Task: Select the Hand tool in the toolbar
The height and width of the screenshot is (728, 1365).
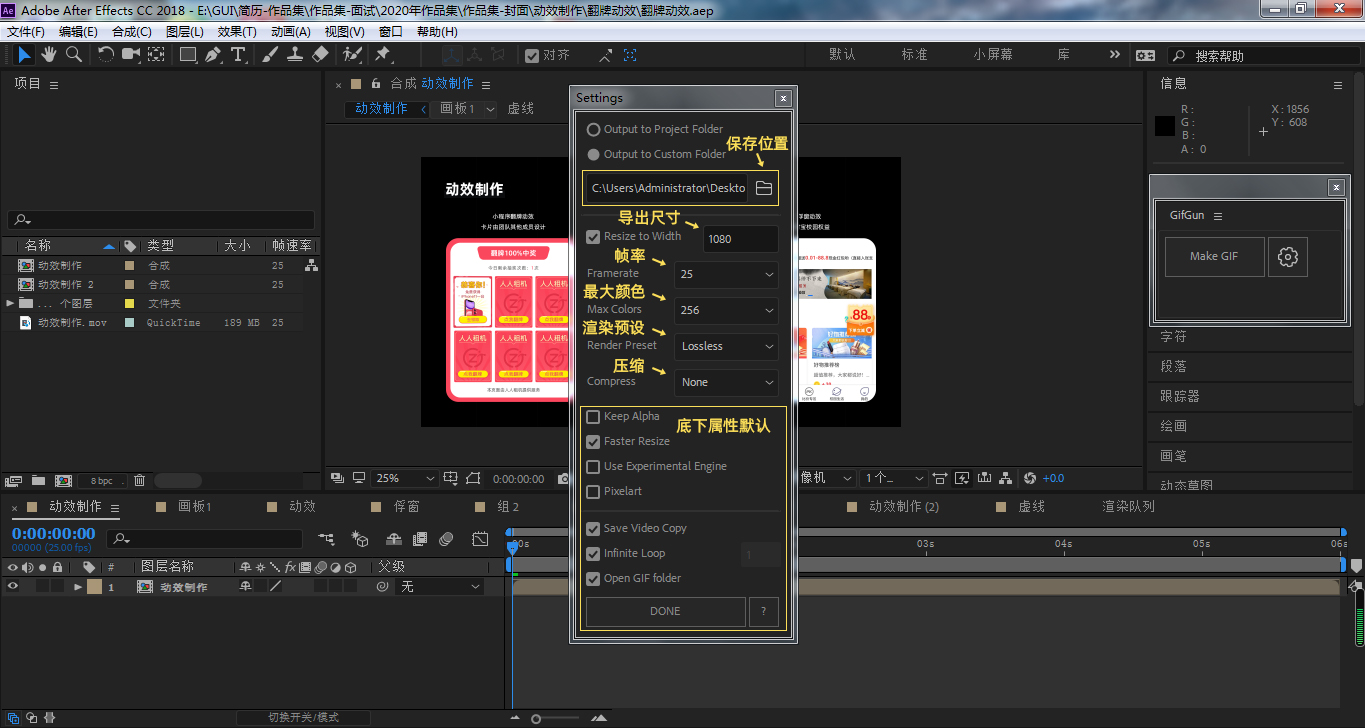Action: 48,54
